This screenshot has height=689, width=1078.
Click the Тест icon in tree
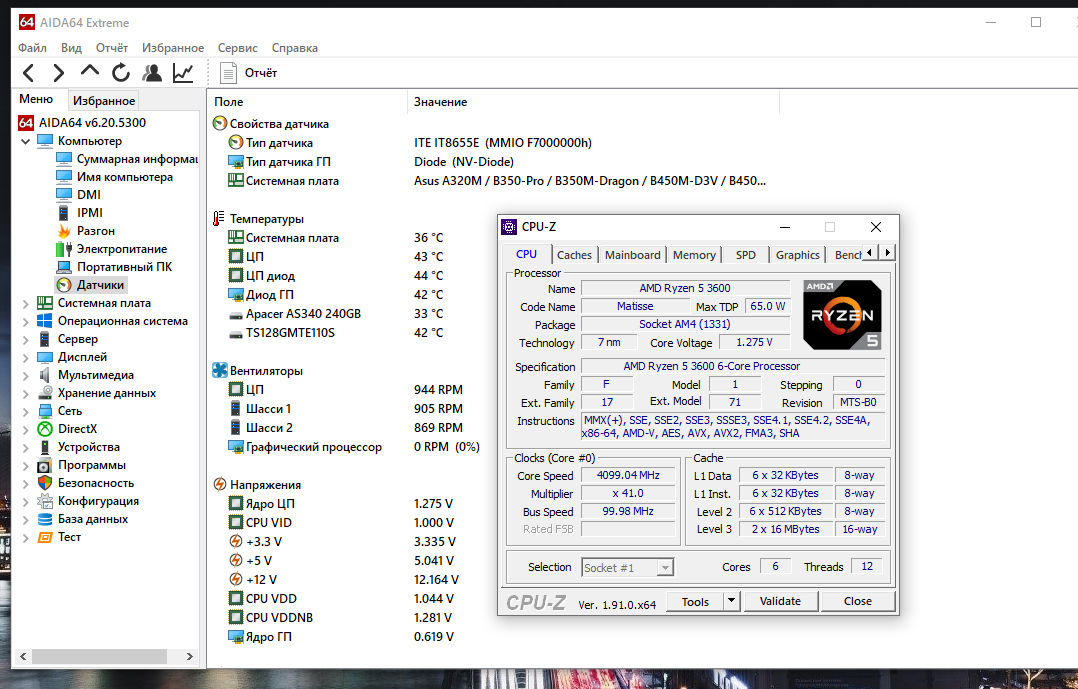45,537
